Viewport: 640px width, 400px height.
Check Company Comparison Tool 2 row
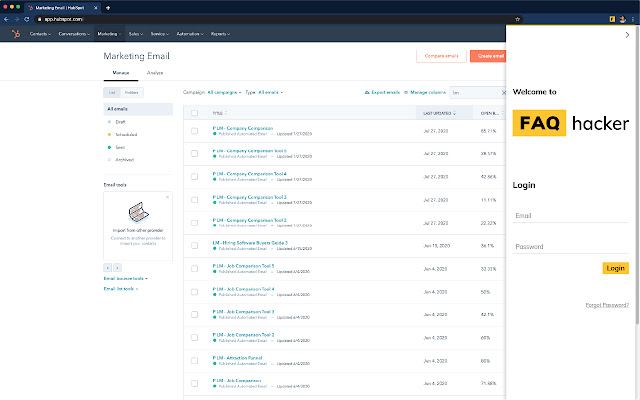coord(195,223)
